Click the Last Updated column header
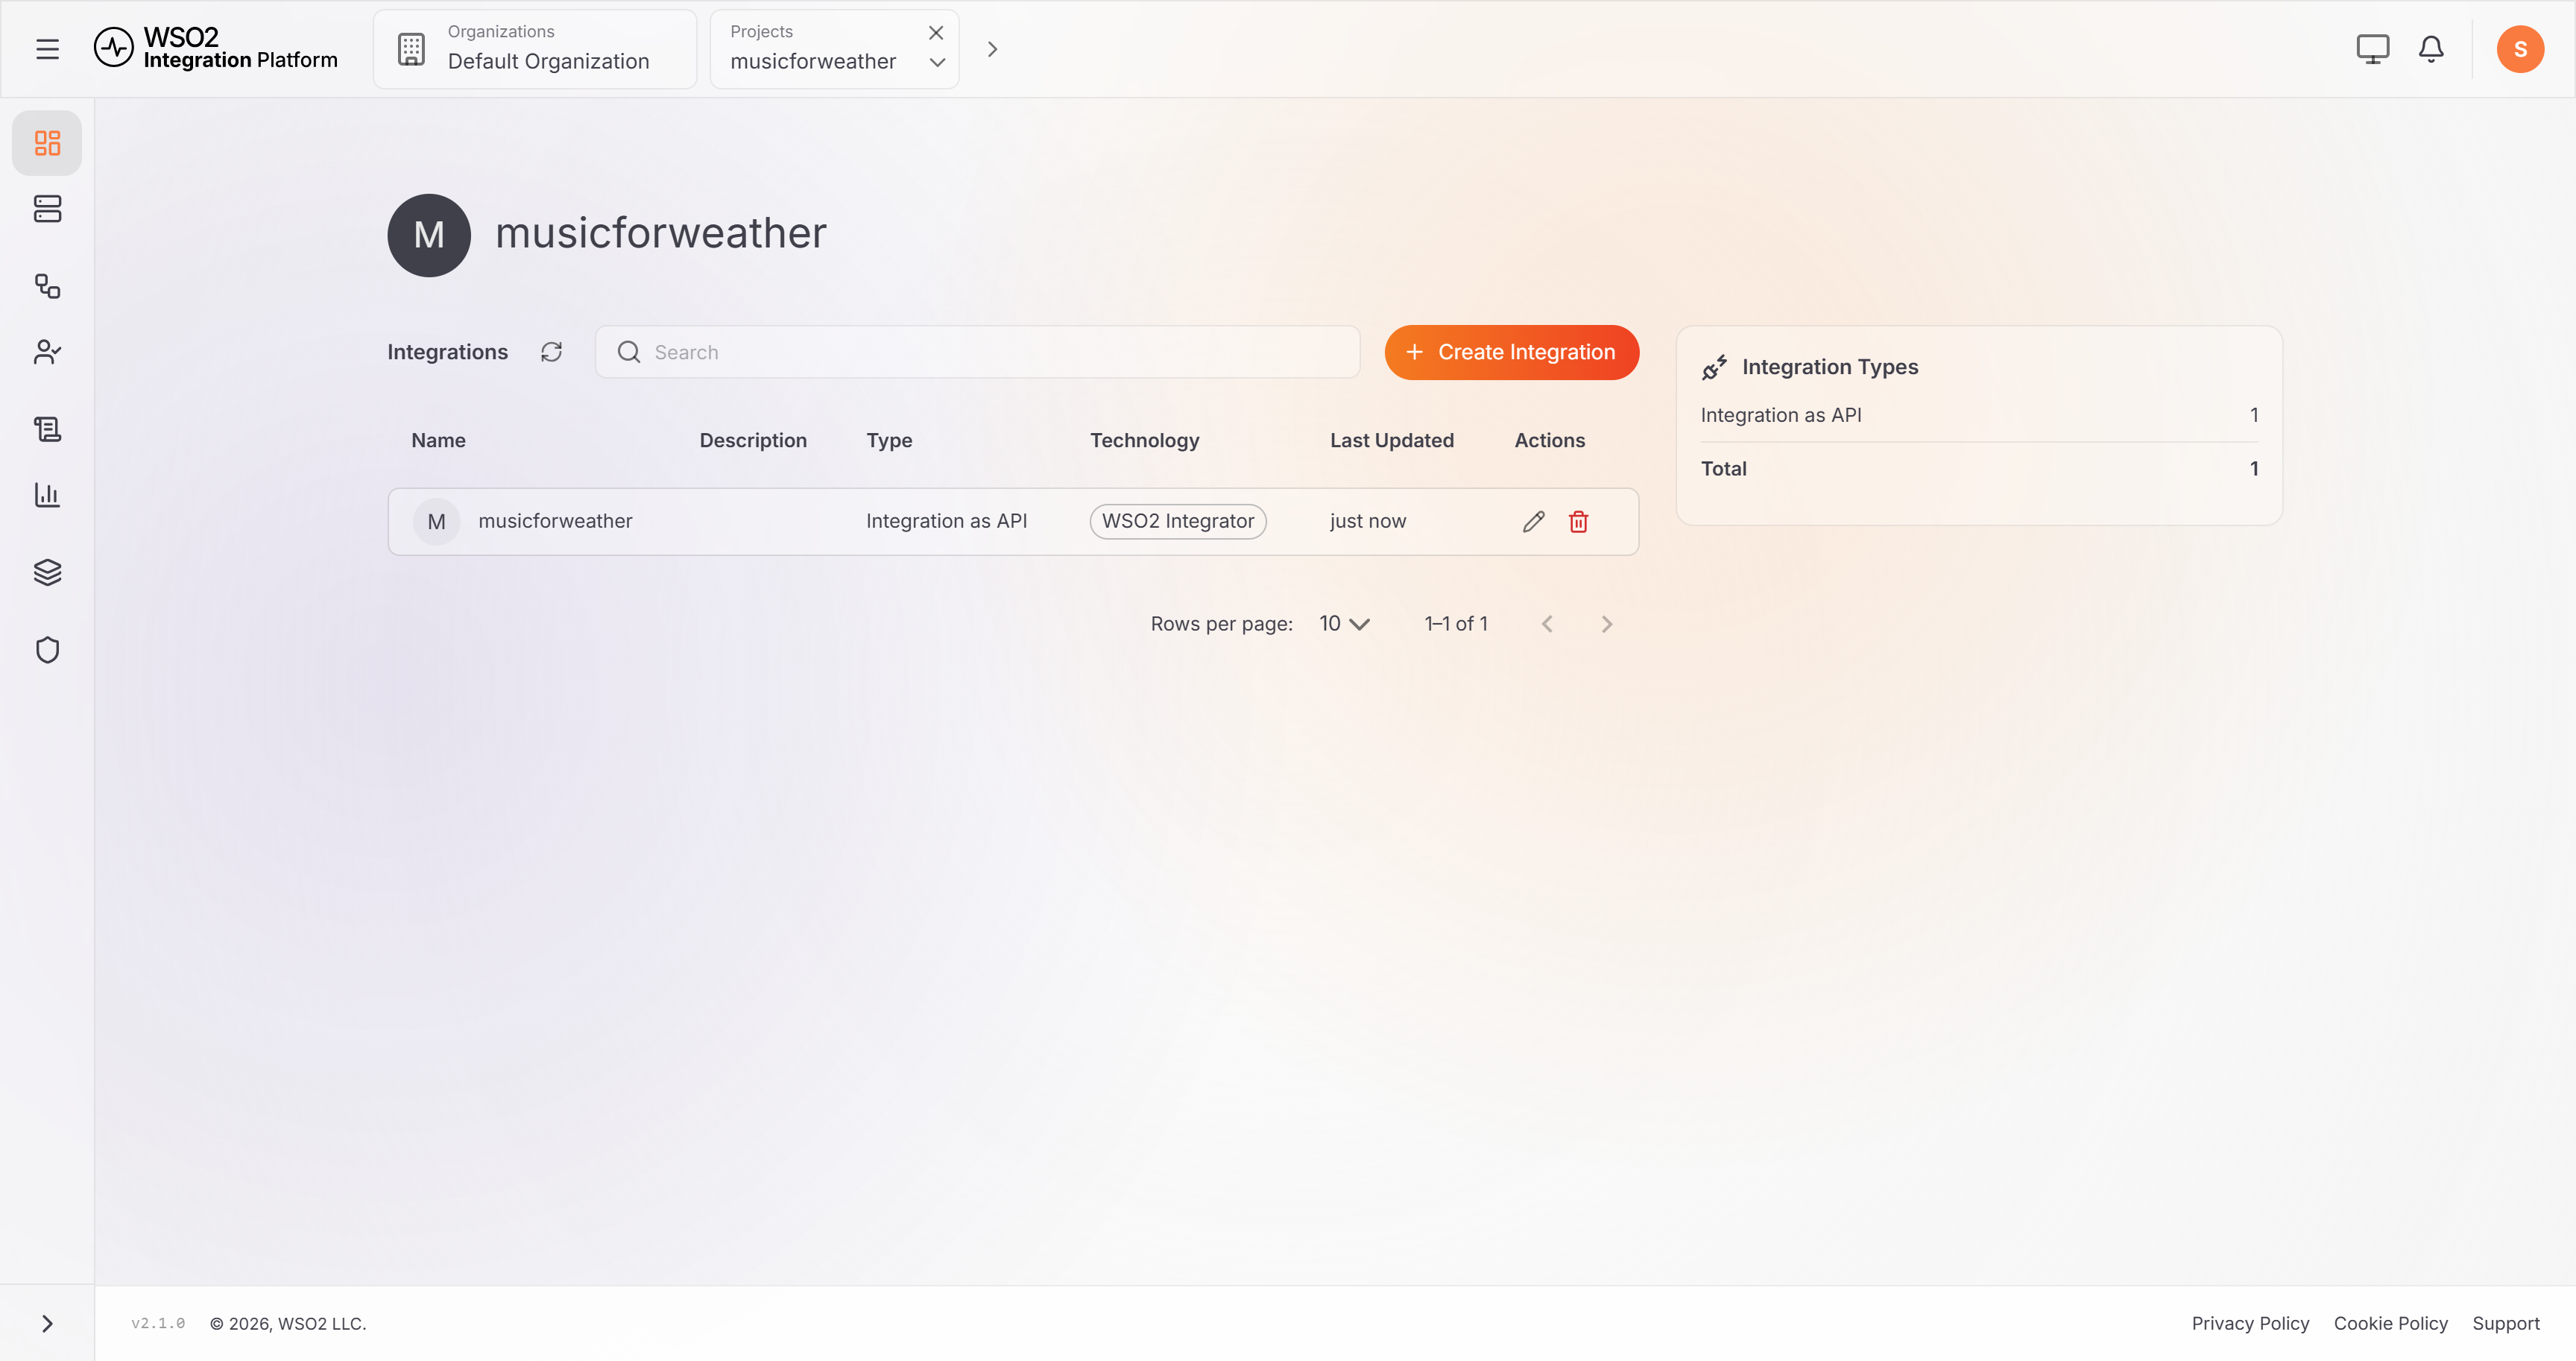 click(1391, 440)
